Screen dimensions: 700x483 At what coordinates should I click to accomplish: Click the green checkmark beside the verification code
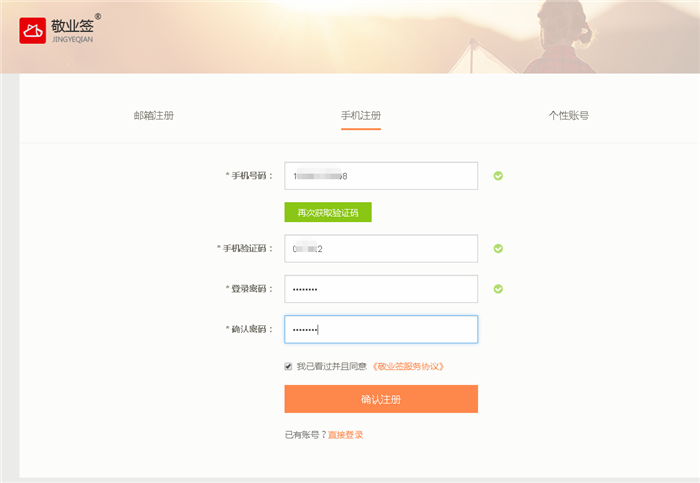pyautogui.click(x=498, y=249)
